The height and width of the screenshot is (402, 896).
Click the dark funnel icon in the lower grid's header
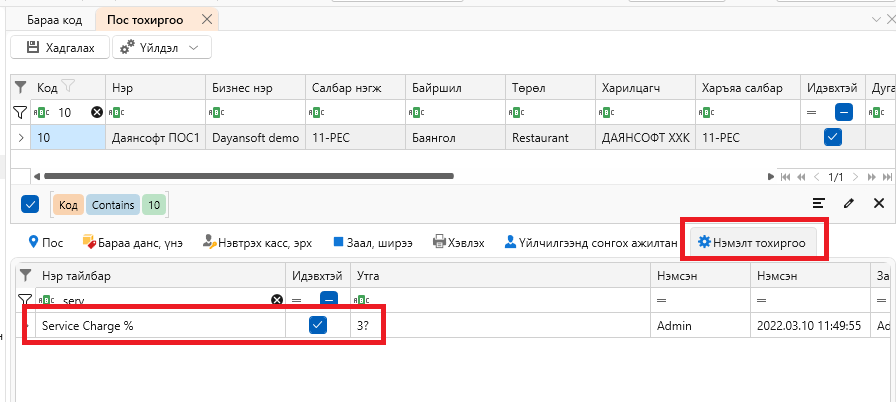25,276
